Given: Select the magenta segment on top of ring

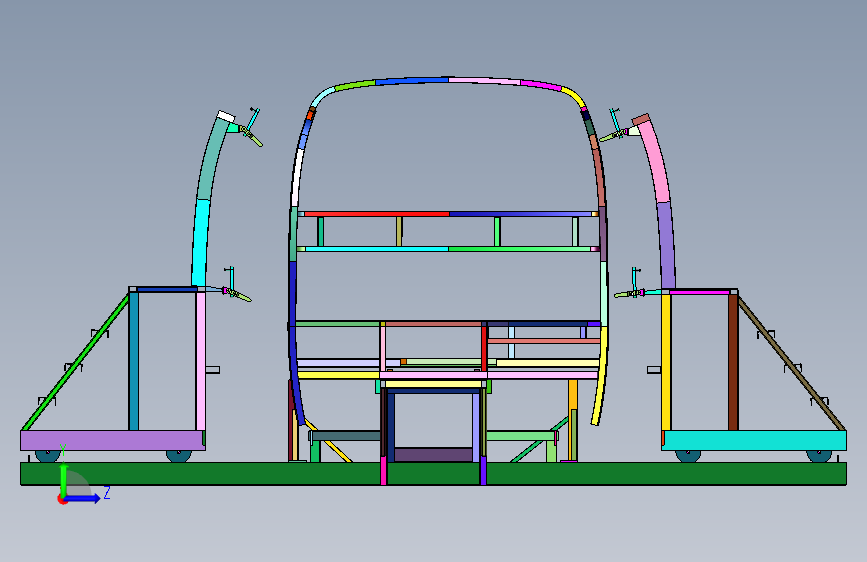Looking at the screenshot, I should (541, 85).
